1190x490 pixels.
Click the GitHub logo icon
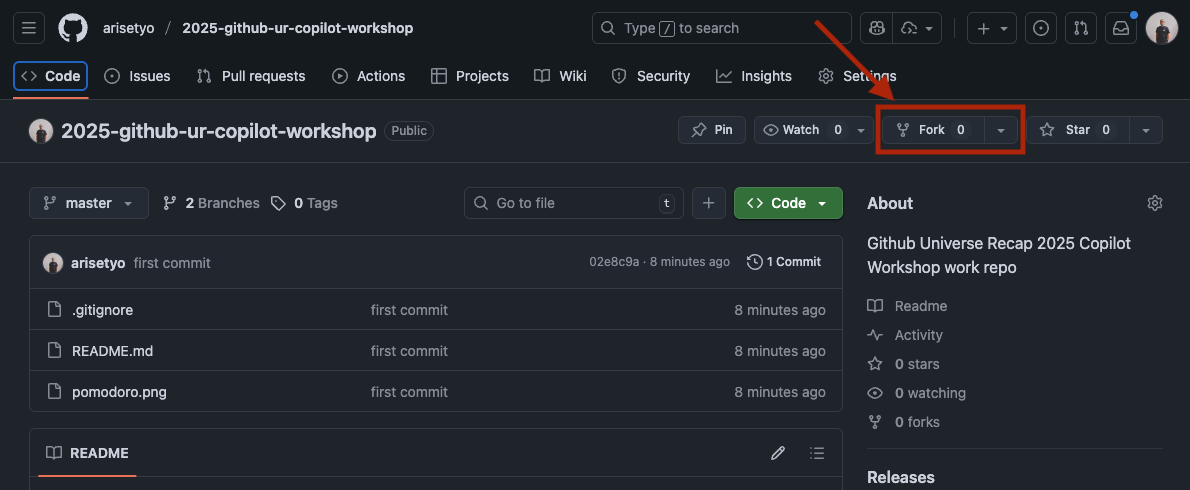click(x=73, y=28)
